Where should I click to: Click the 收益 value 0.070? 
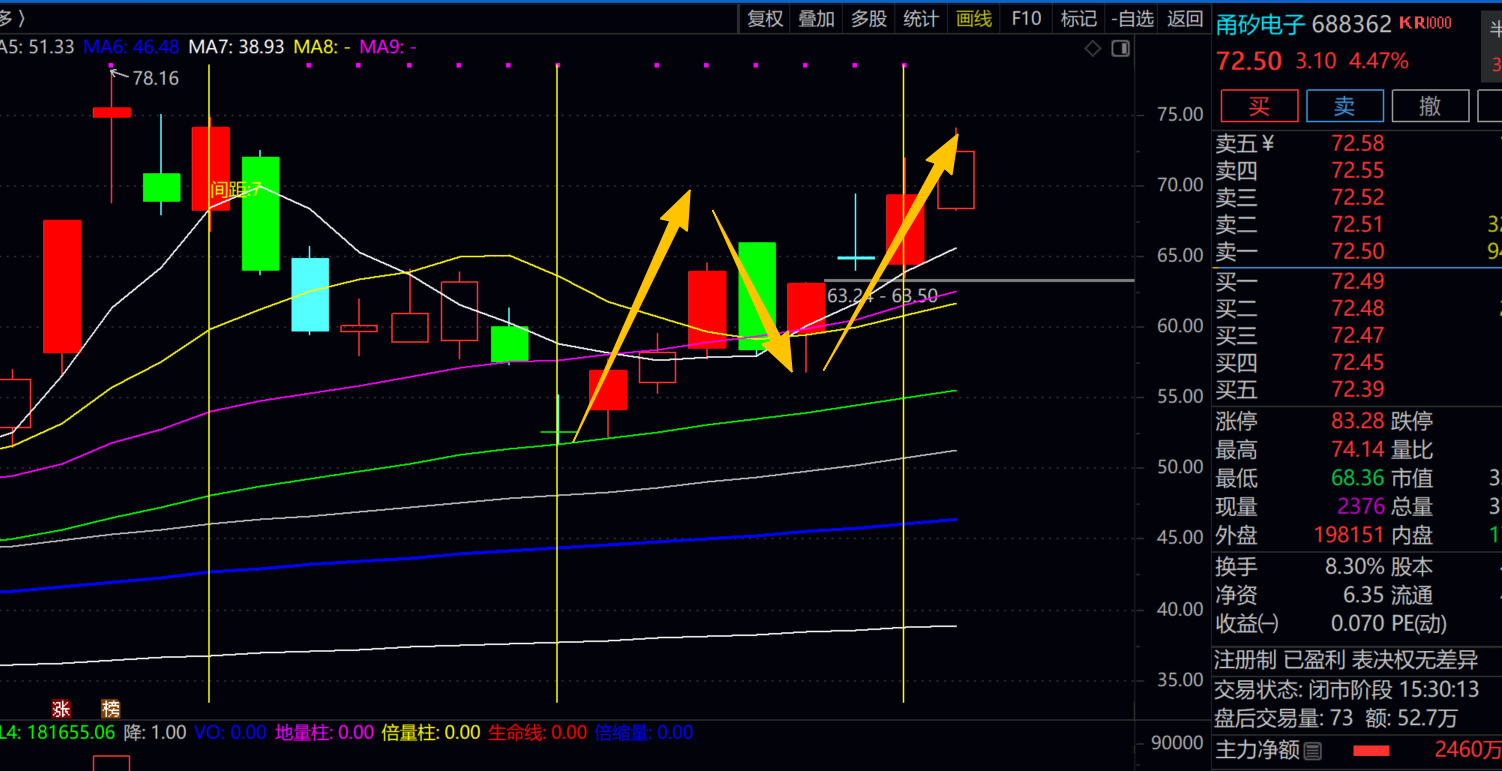[1357, 623]
